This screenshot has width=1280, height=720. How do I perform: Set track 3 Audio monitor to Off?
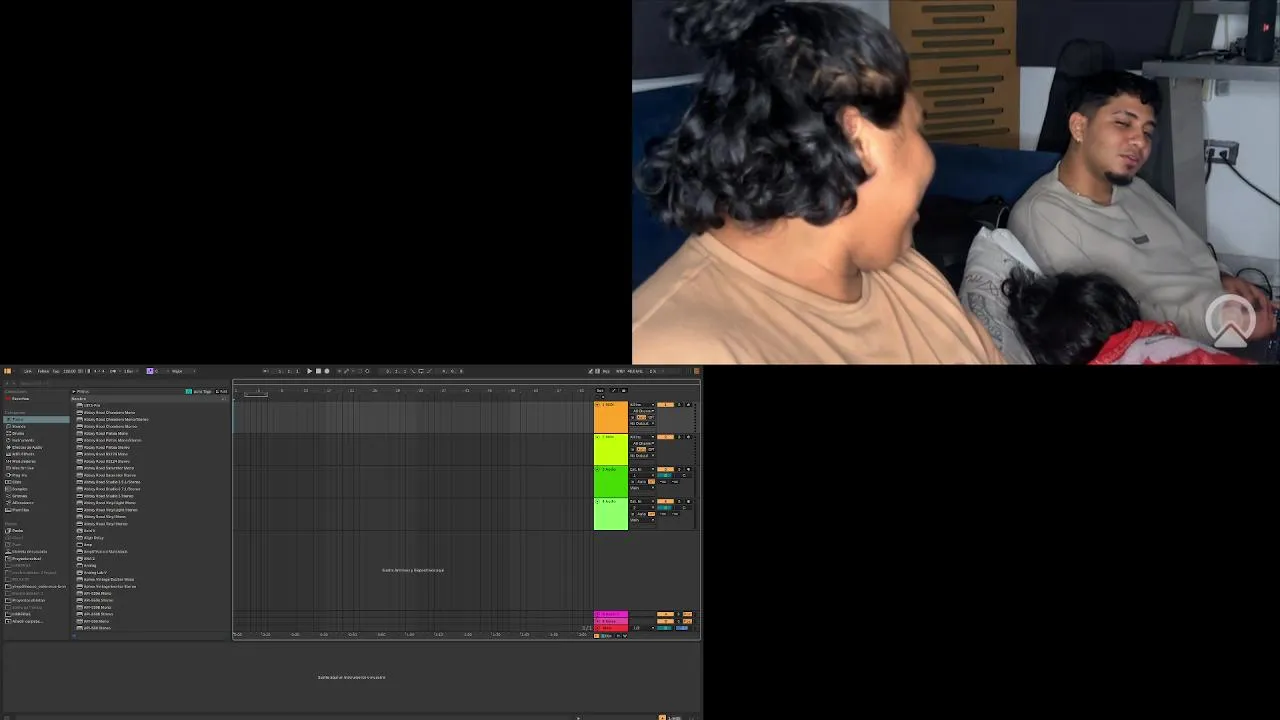(x=651, y=482)
